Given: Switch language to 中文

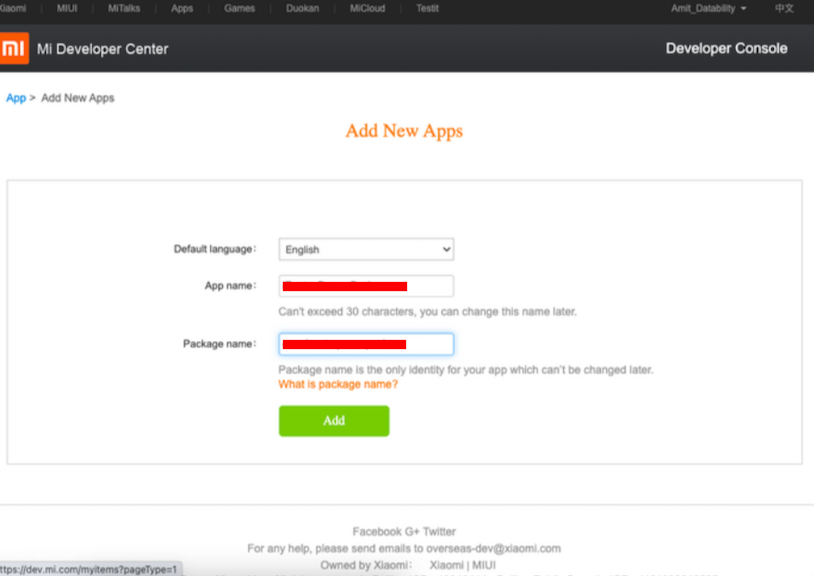Looking at the screenshot, I should coord(784,8).
